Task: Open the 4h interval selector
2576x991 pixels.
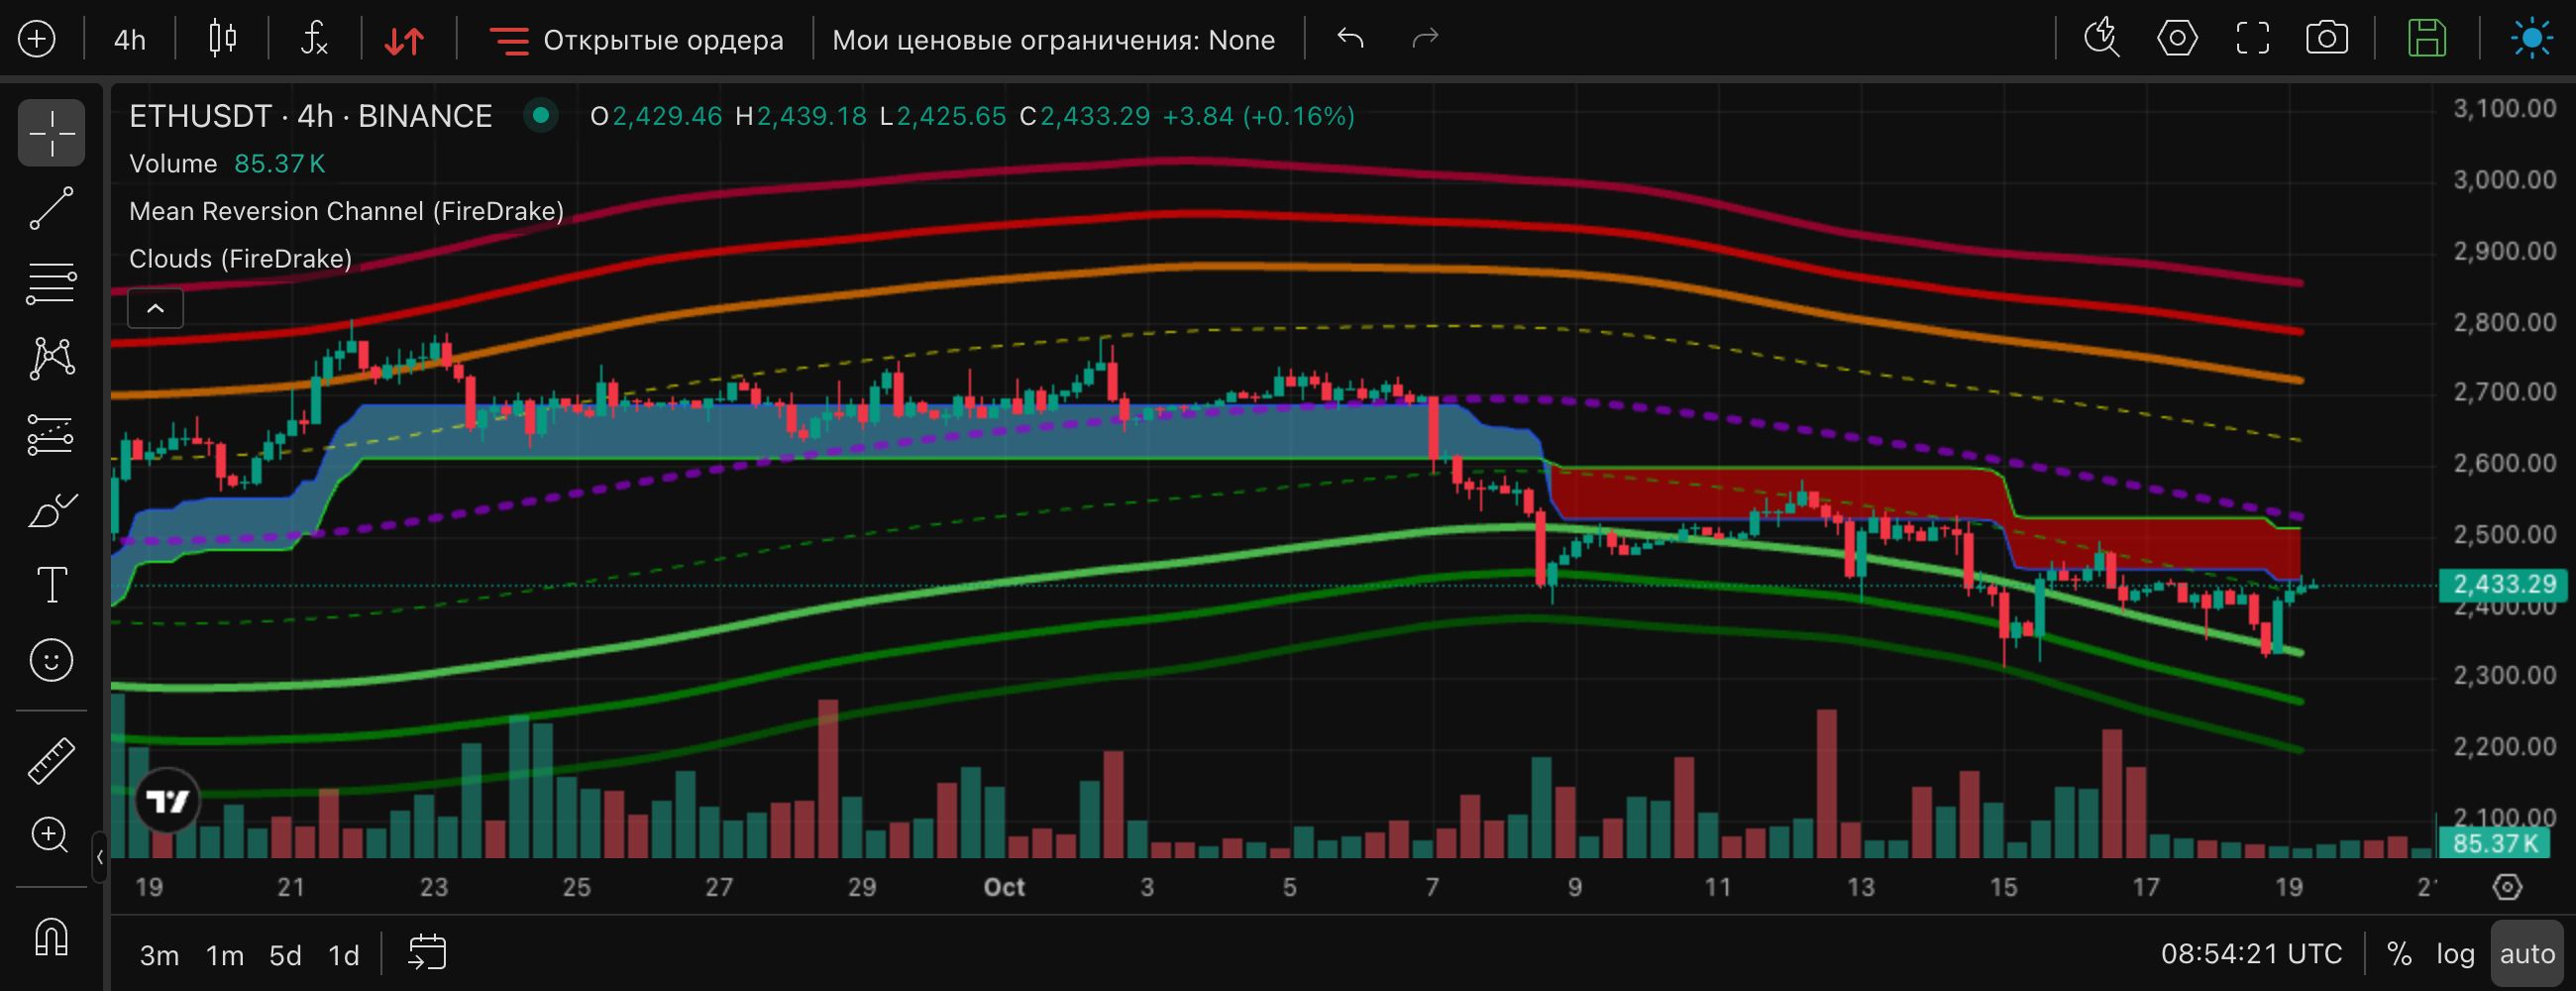Action: 130,40
